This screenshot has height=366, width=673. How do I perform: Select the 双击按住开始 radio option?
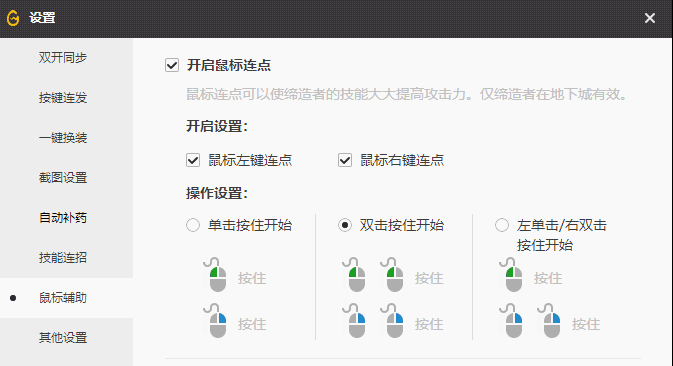[345, 225]
